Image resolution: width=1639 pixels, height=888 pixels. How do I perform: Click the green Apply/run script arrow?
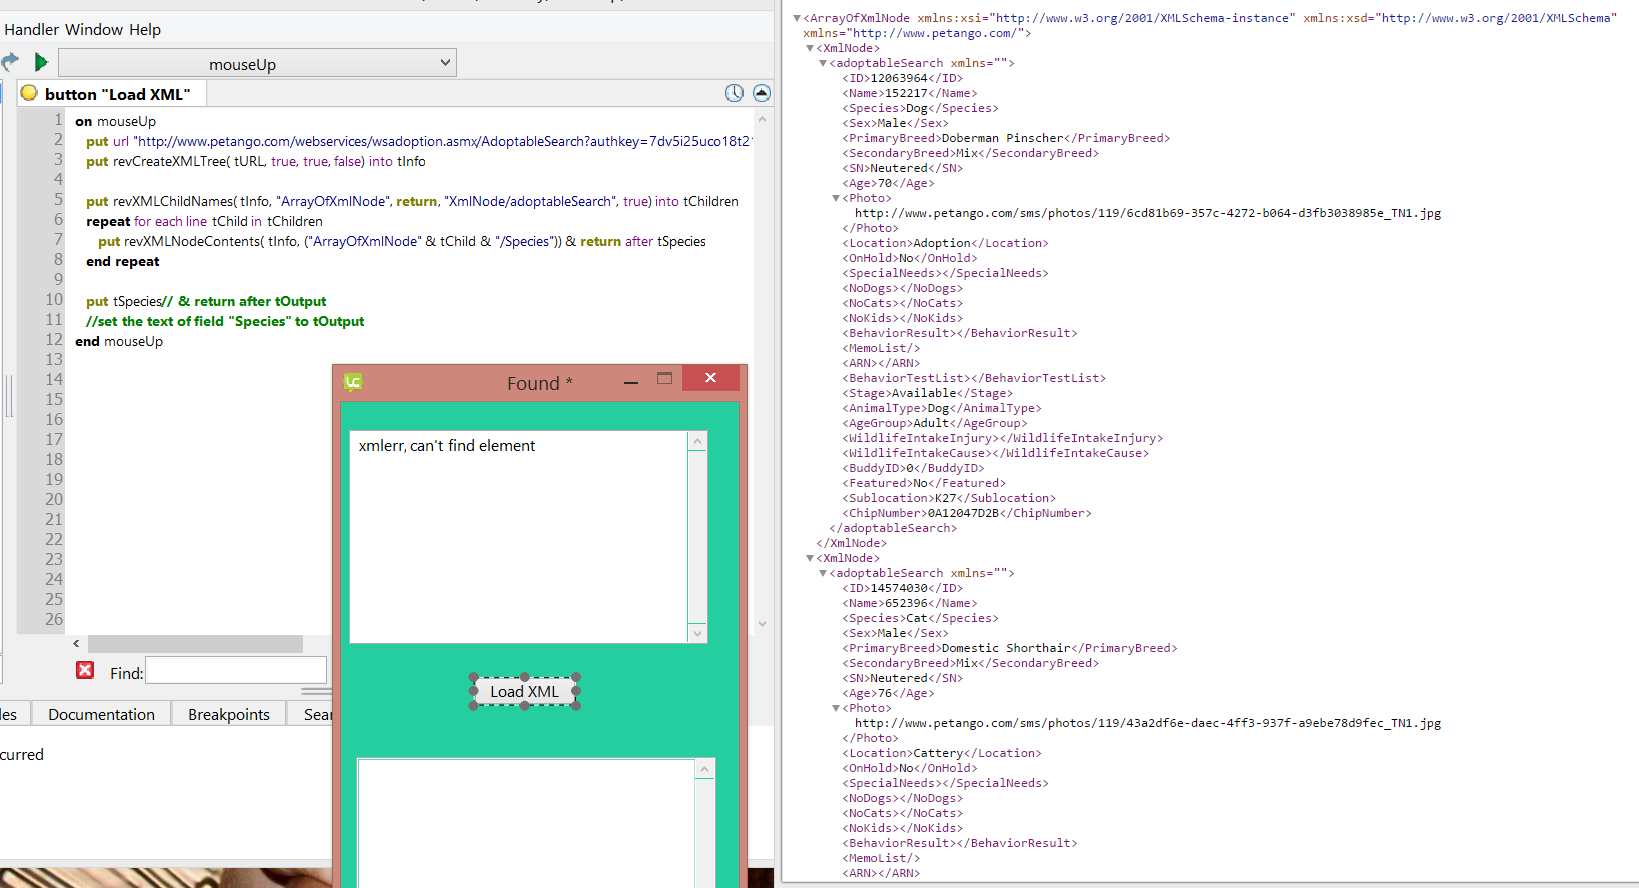pos(41,63)
